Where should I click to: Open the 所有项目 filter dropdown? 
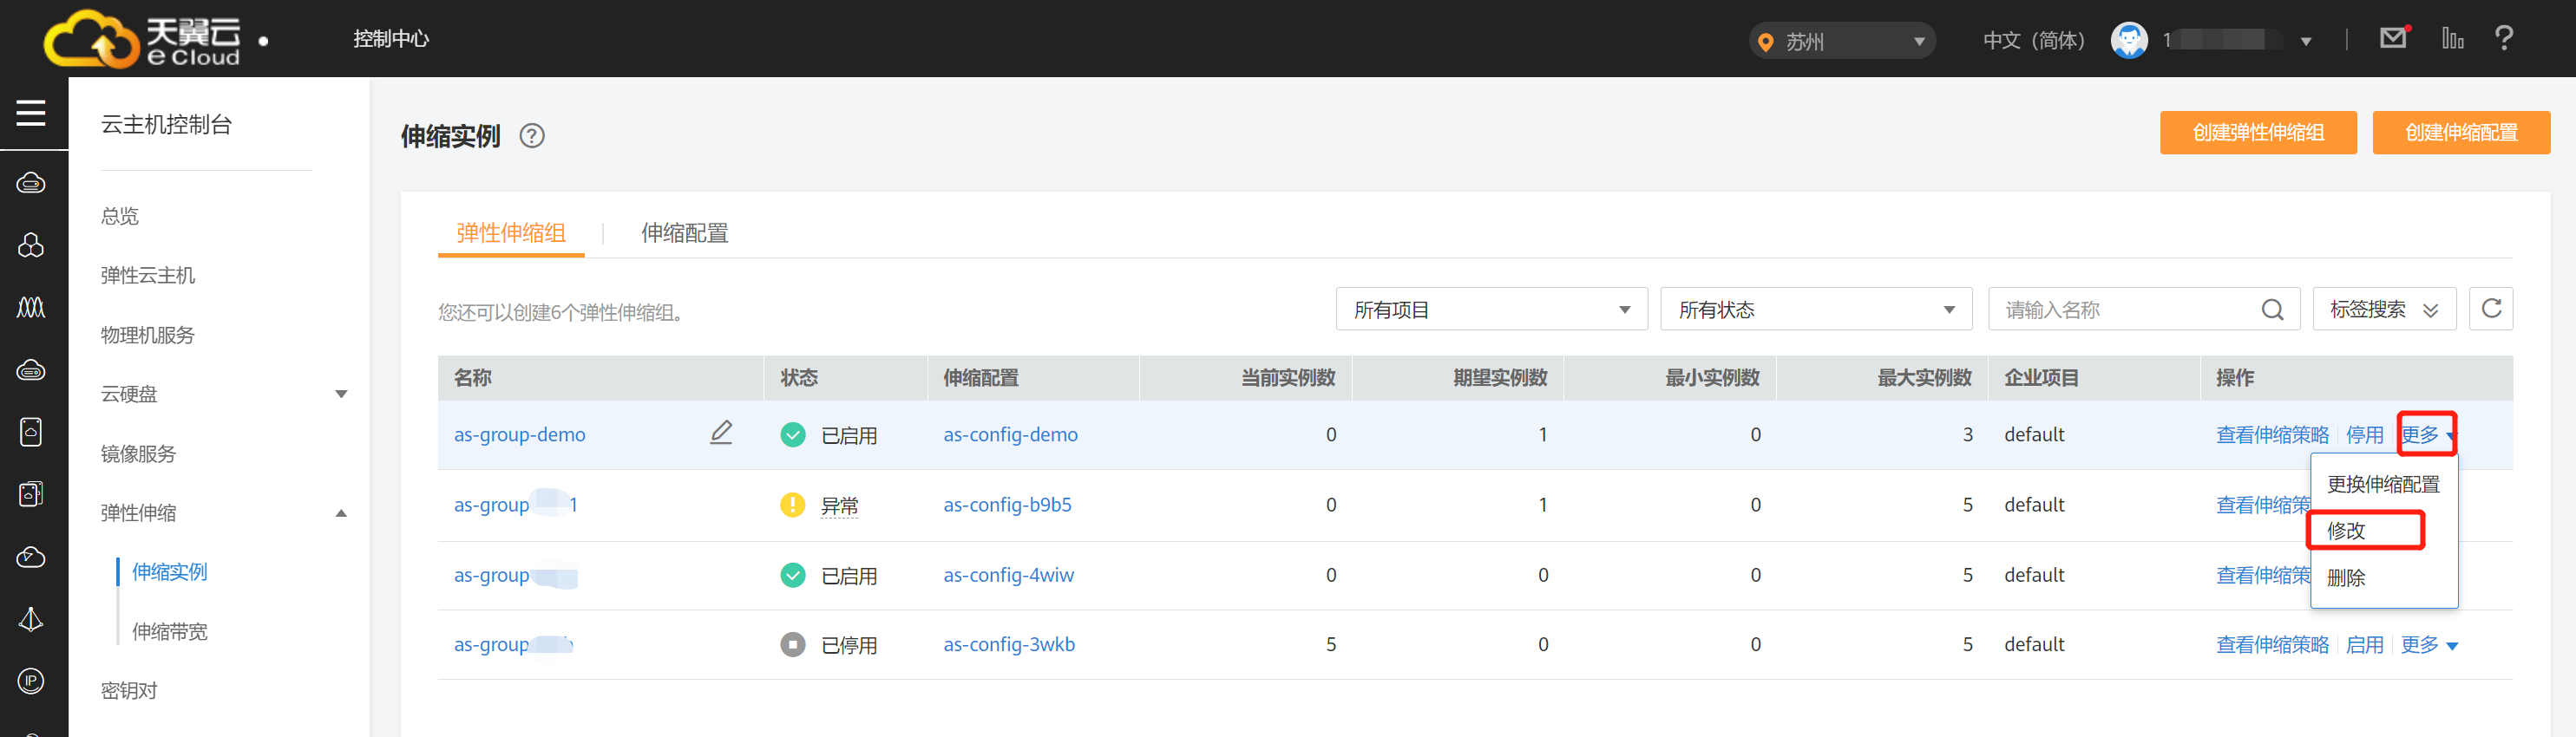[1491, 309]
